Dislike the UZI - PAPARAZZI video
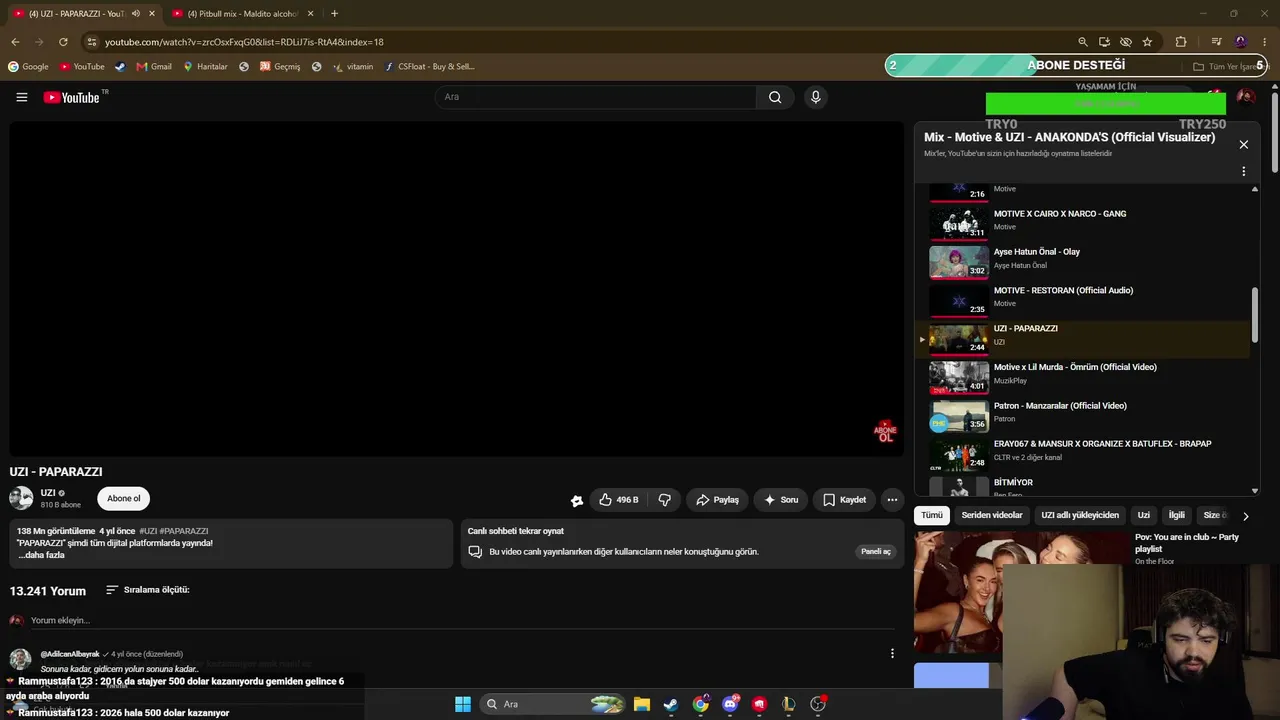 pyautogui.click(x=664, y=499)
